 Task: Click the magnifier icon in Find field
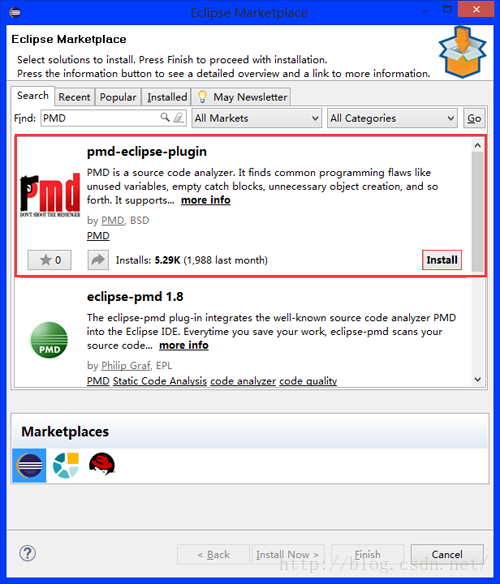pyautogui.click(x=165, y=118)
